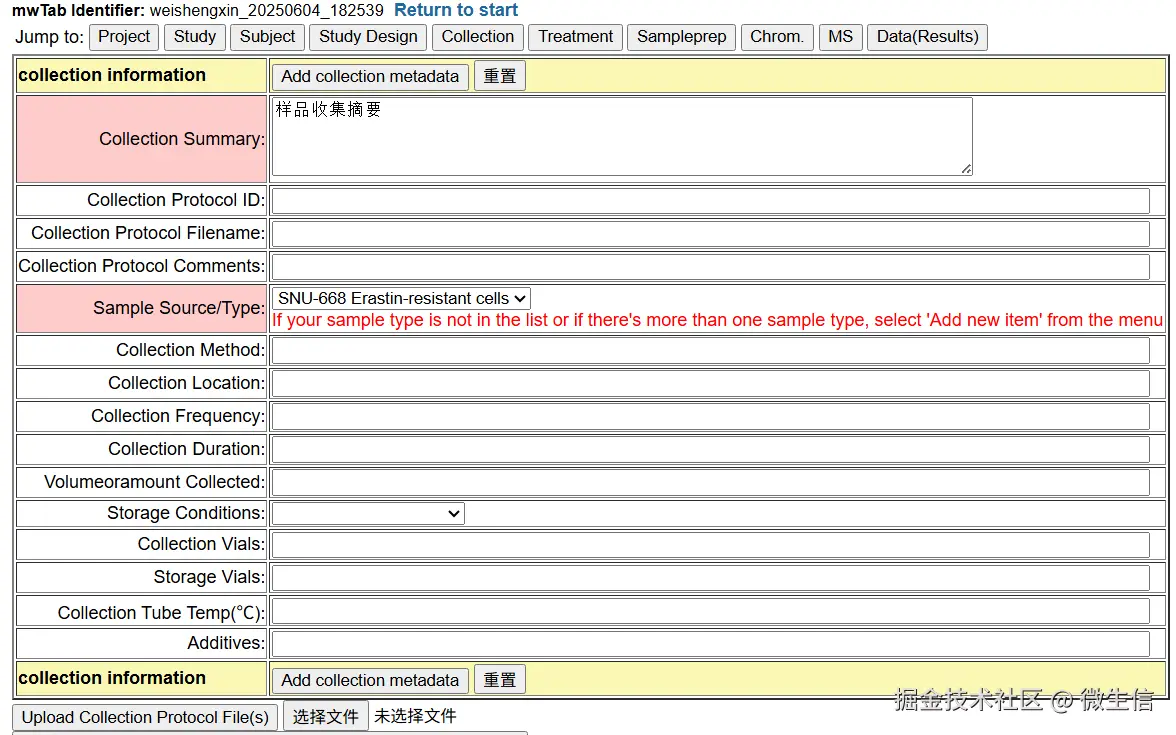
Task: Click the 未选择文件 no-file-chosen text
Action: tap(415, 716)
